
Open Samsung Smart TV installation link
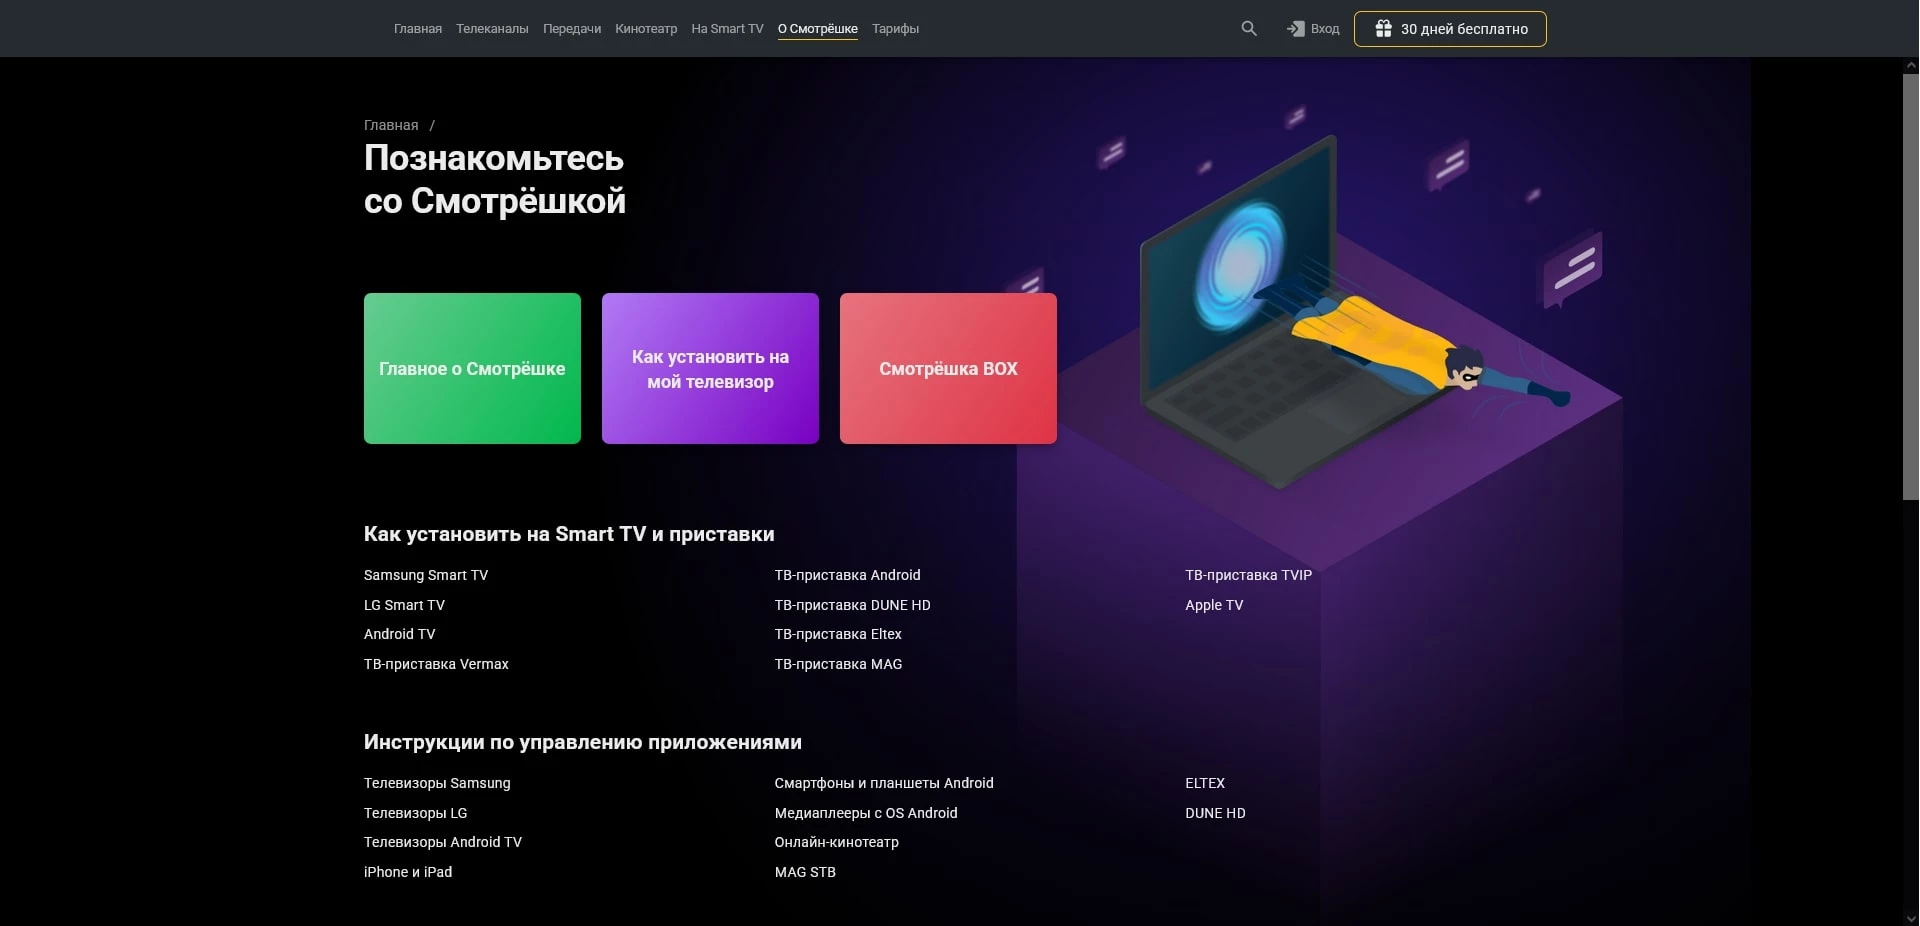tap(426, 575)
